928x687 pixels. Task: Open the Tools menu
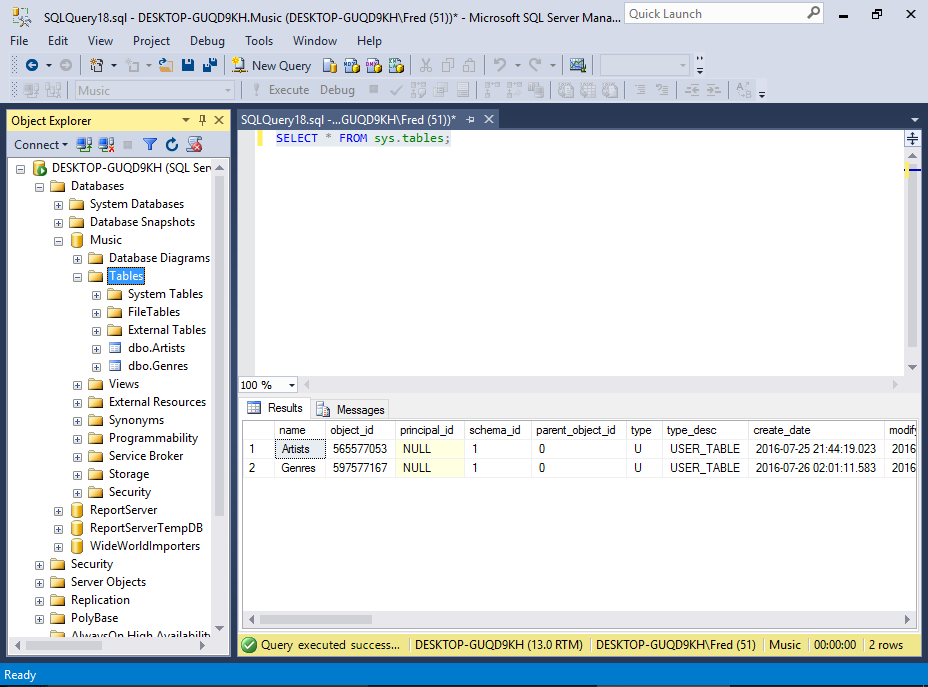259,41
